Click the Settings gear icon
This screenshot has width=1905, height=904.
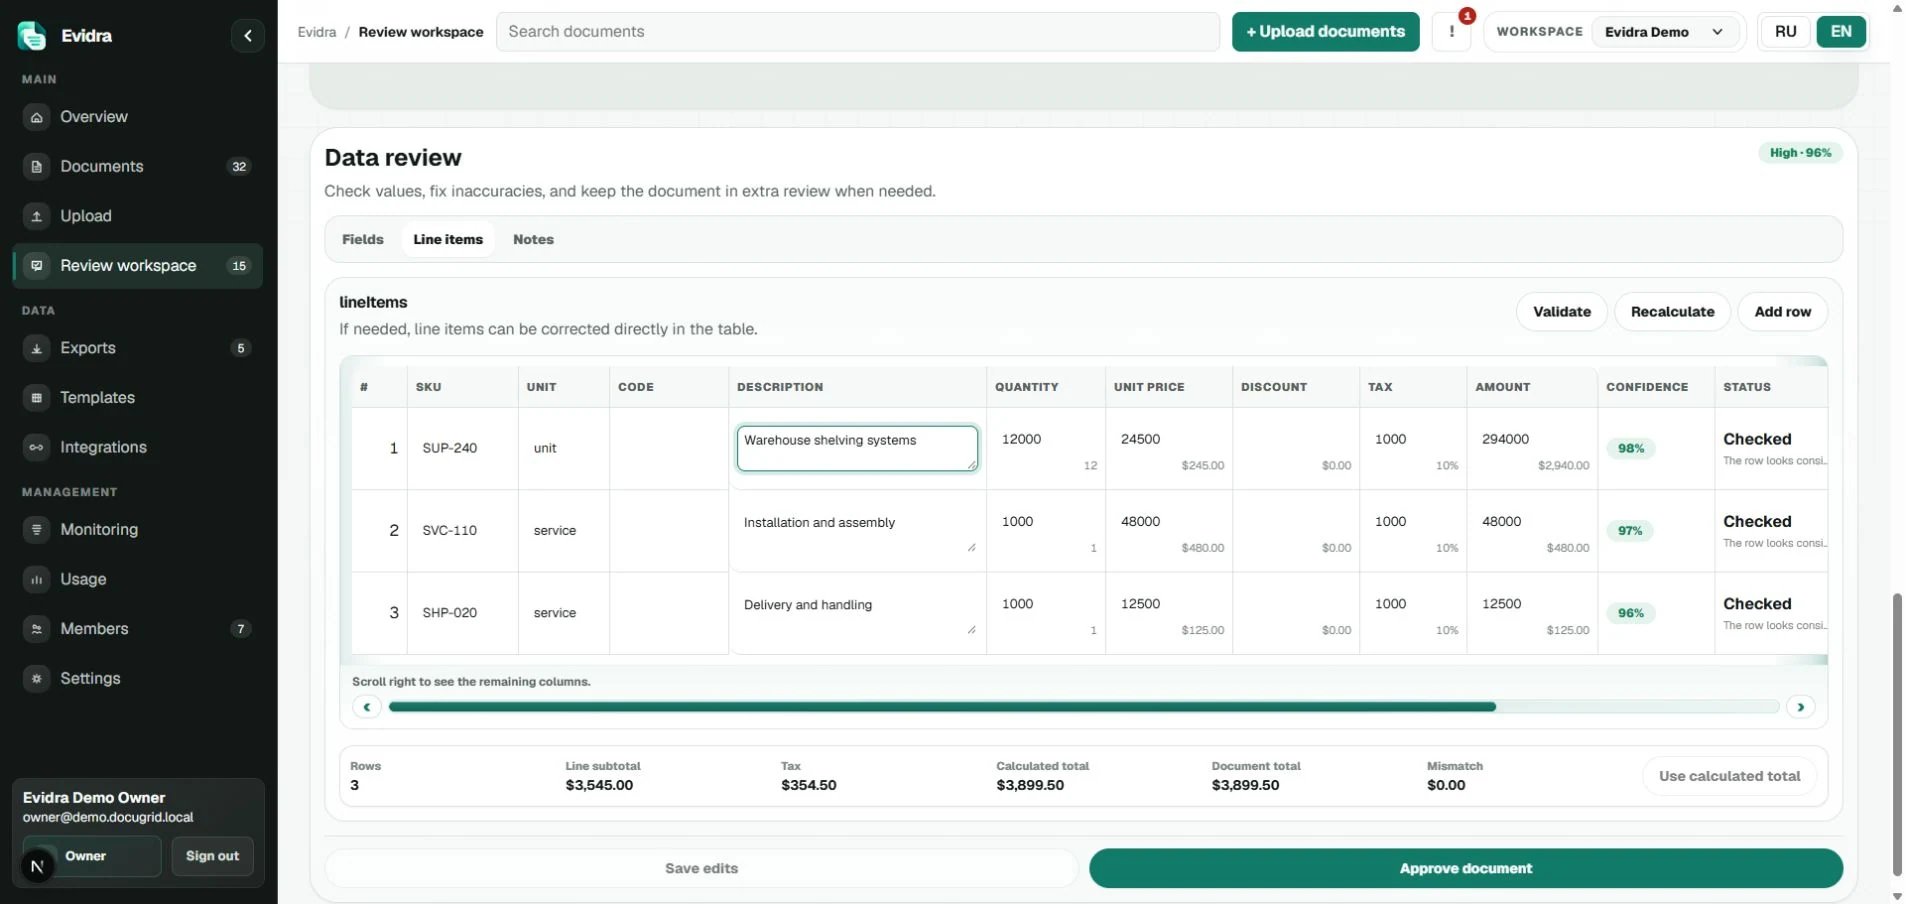point(37,678)
